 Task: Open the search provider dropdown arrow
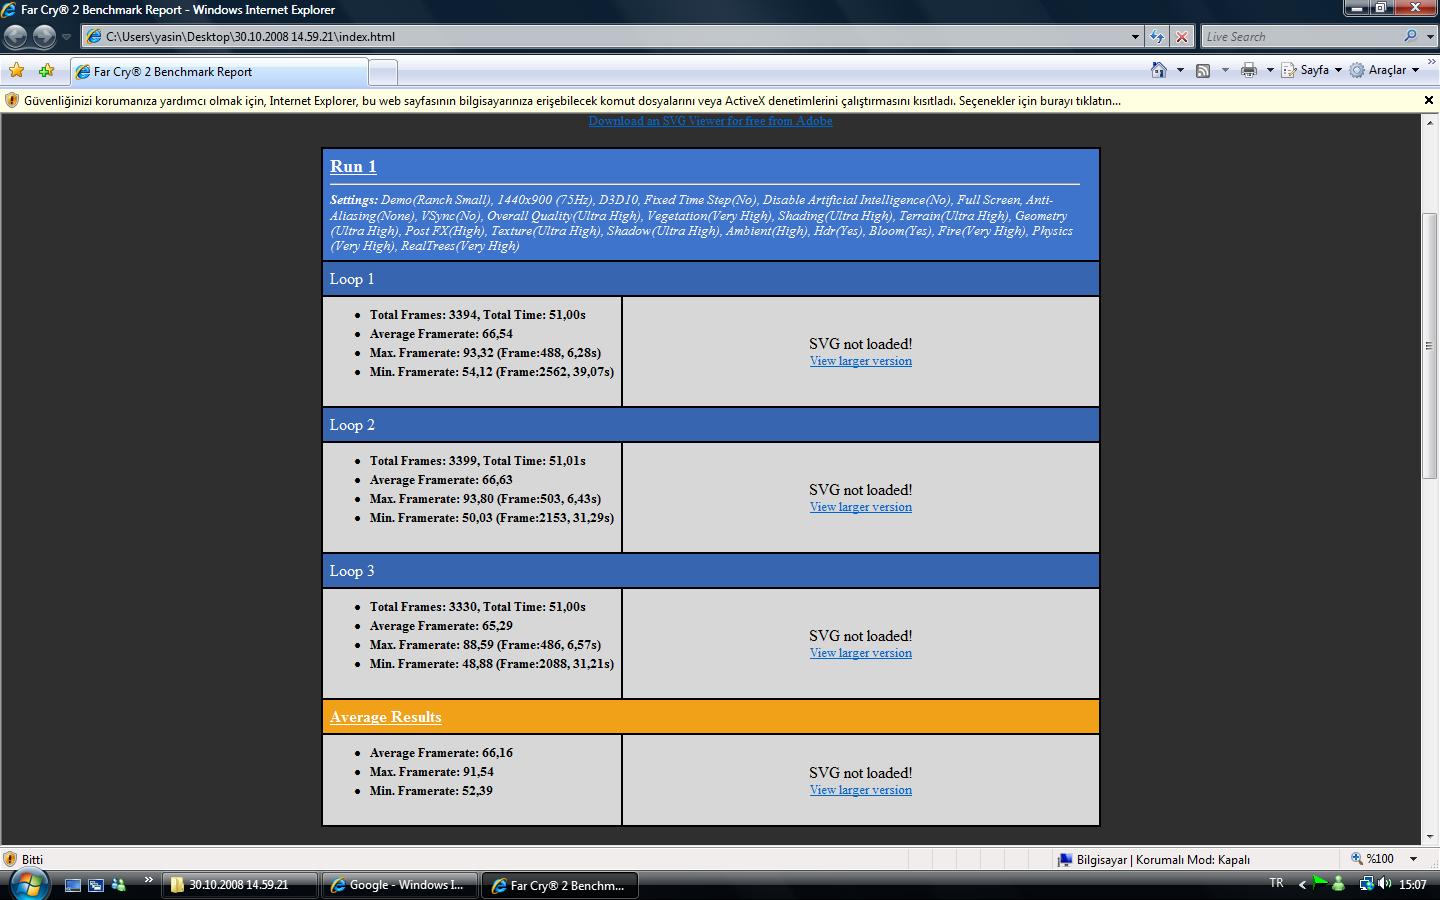point(1428,37)
